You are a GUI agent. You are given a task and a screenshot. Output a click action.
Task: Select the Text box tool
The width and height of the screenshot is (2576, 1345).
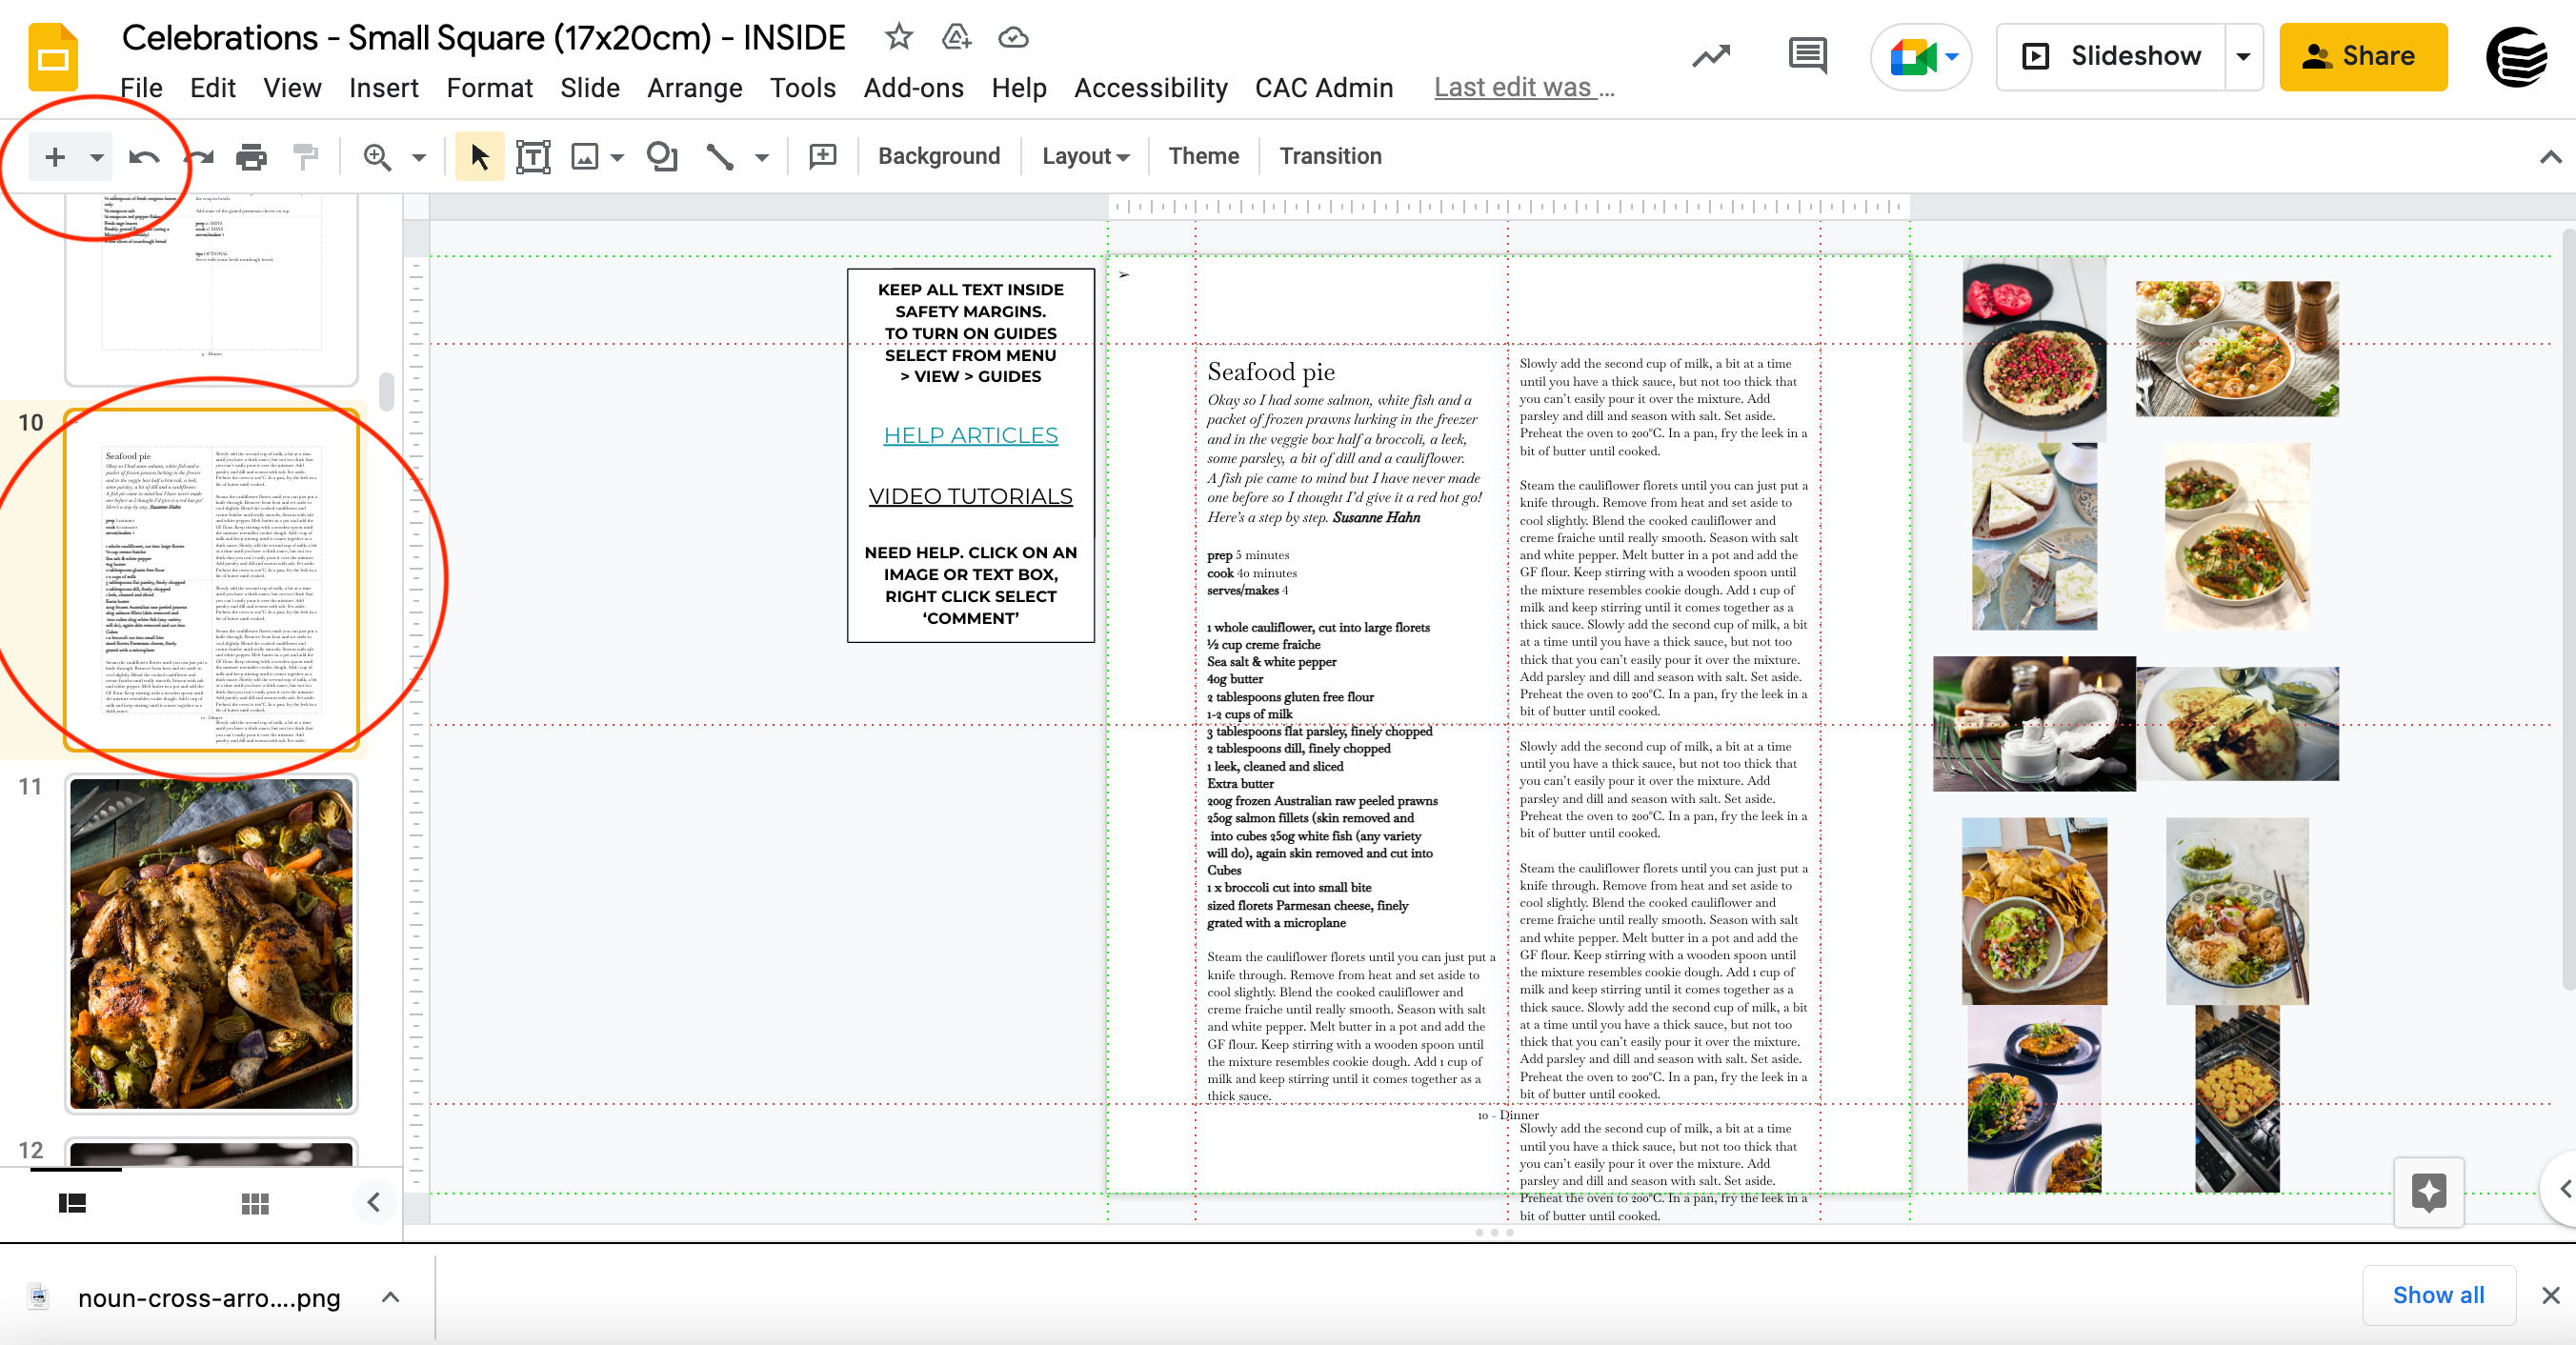(534, 156)
